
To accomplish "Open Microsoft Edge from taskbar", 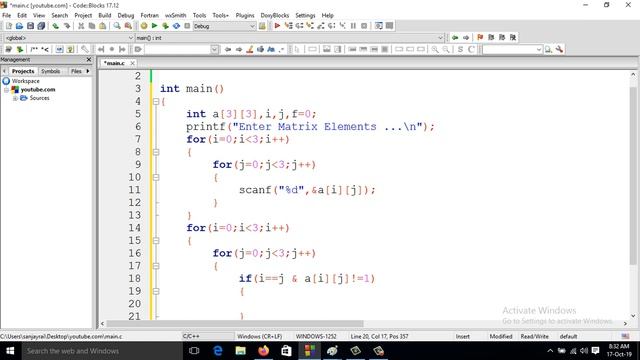I will click(x=218, y=351).
